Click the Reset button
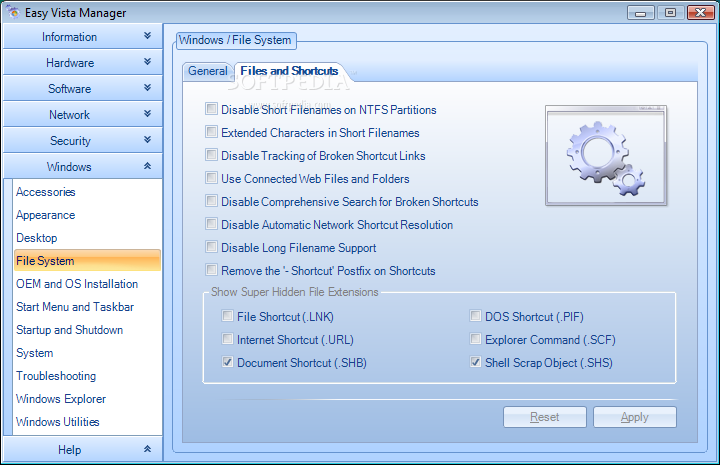Image resolution: width=720 pixels, height=465 pixels. click(x=545, y=417)
